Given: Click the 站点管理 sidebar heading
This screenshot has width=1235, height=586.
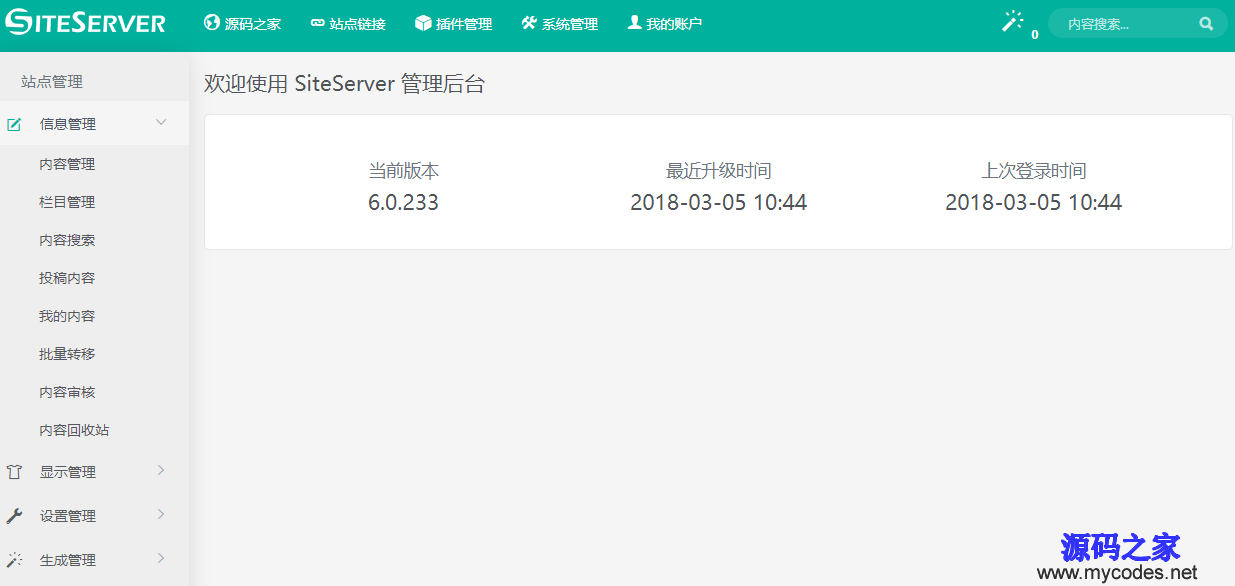Looking at the screenshot, I should pos(52,82).
